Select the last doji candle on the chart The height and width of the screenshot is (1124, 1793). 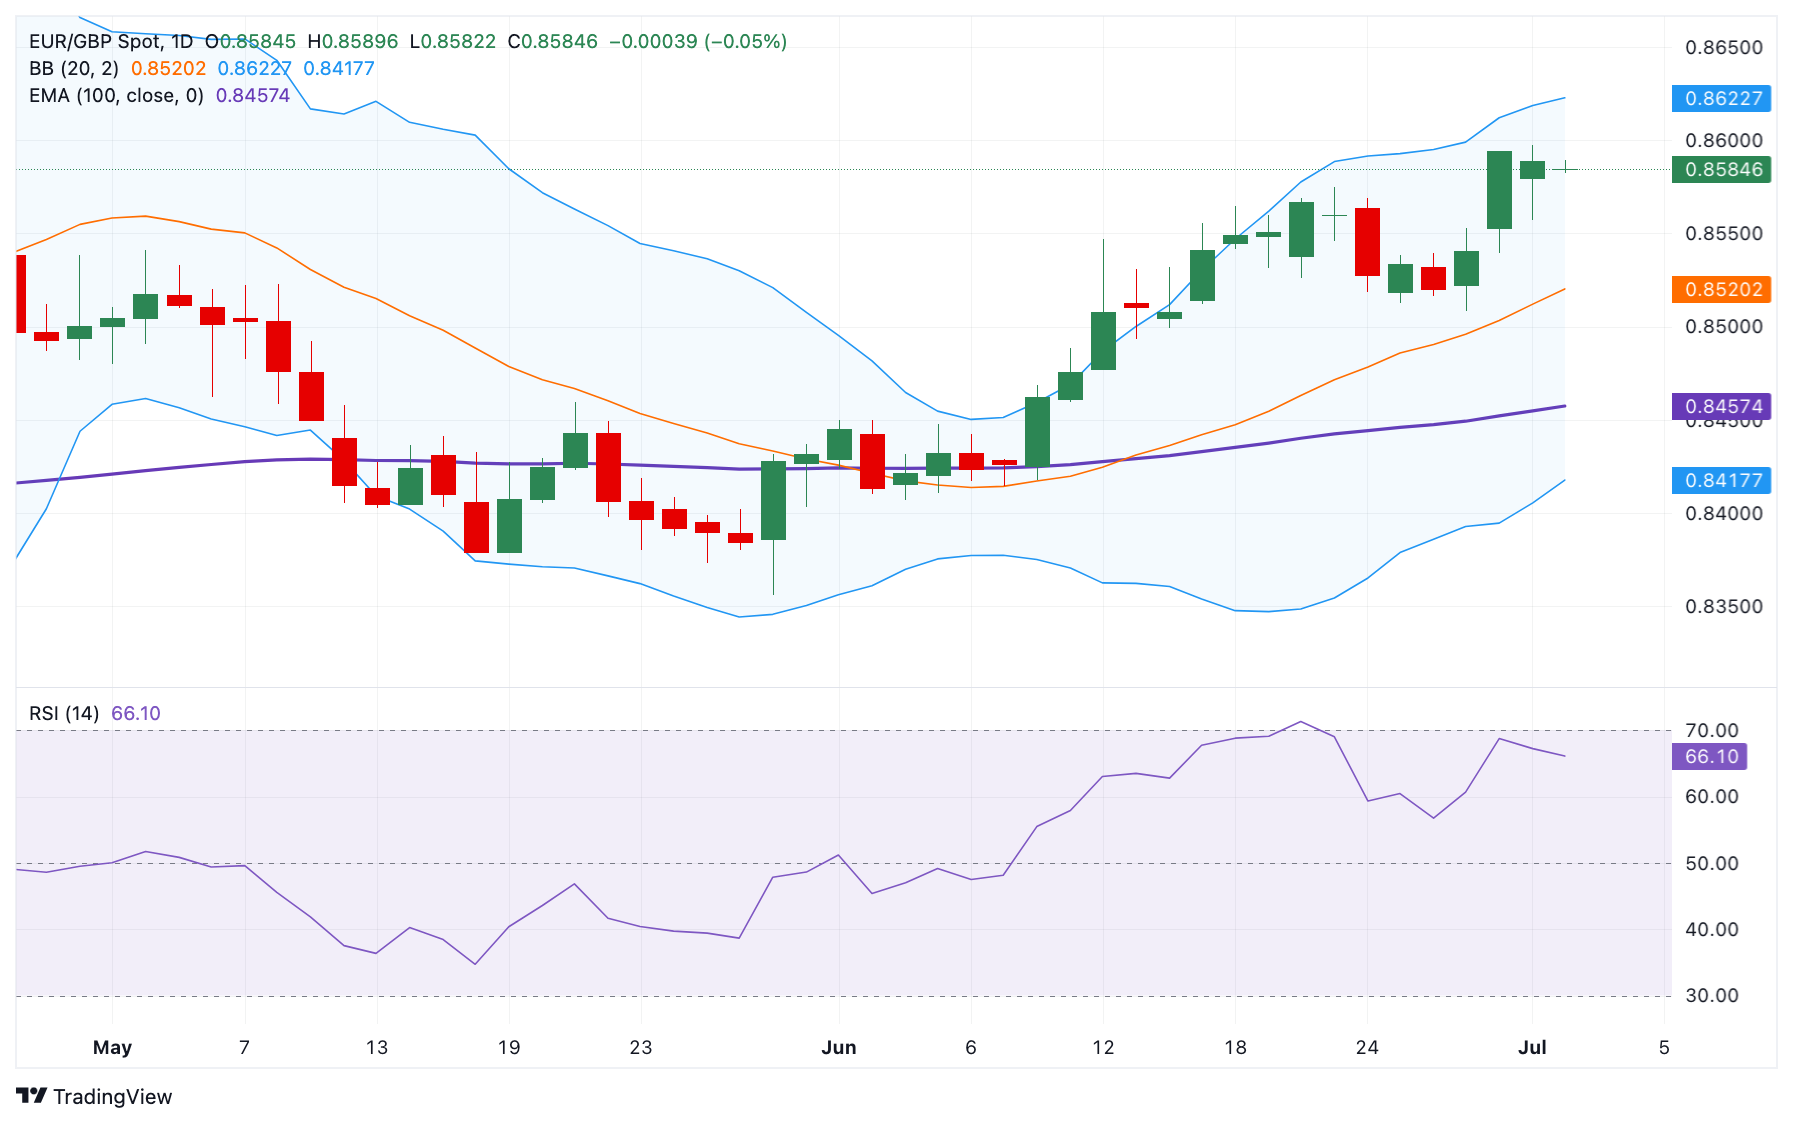click(1565, 169)
